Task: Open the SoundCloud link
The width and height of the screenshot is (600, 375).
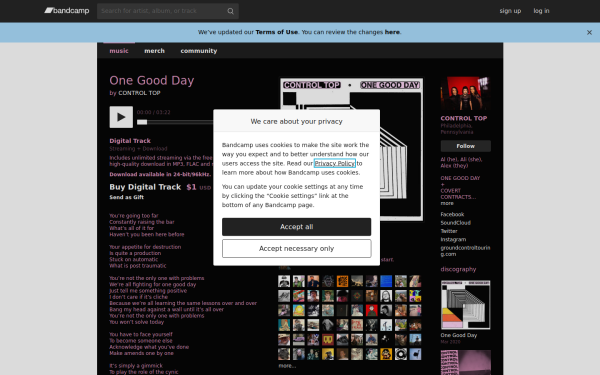Action: (x=456, y=223)
